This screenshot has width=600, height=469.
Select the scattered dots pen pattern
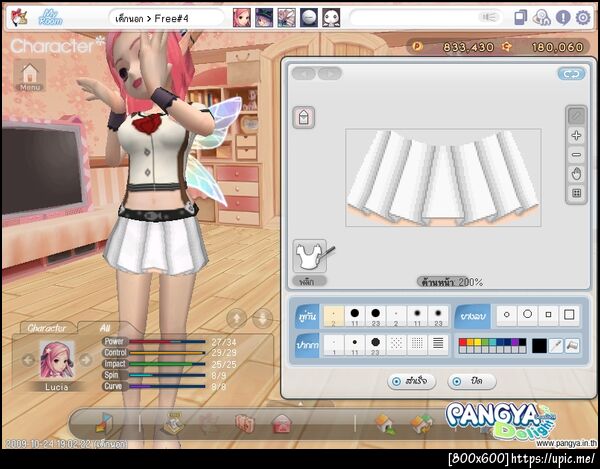point(396,344)
